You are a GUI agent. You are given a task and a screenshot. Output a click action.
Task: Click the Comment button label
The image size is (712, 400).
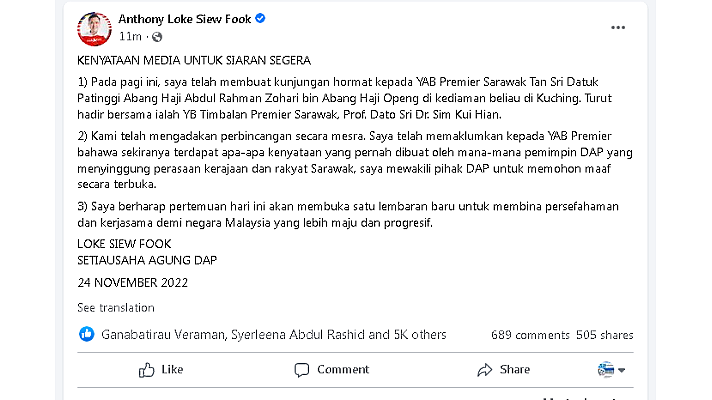point(343,370)
